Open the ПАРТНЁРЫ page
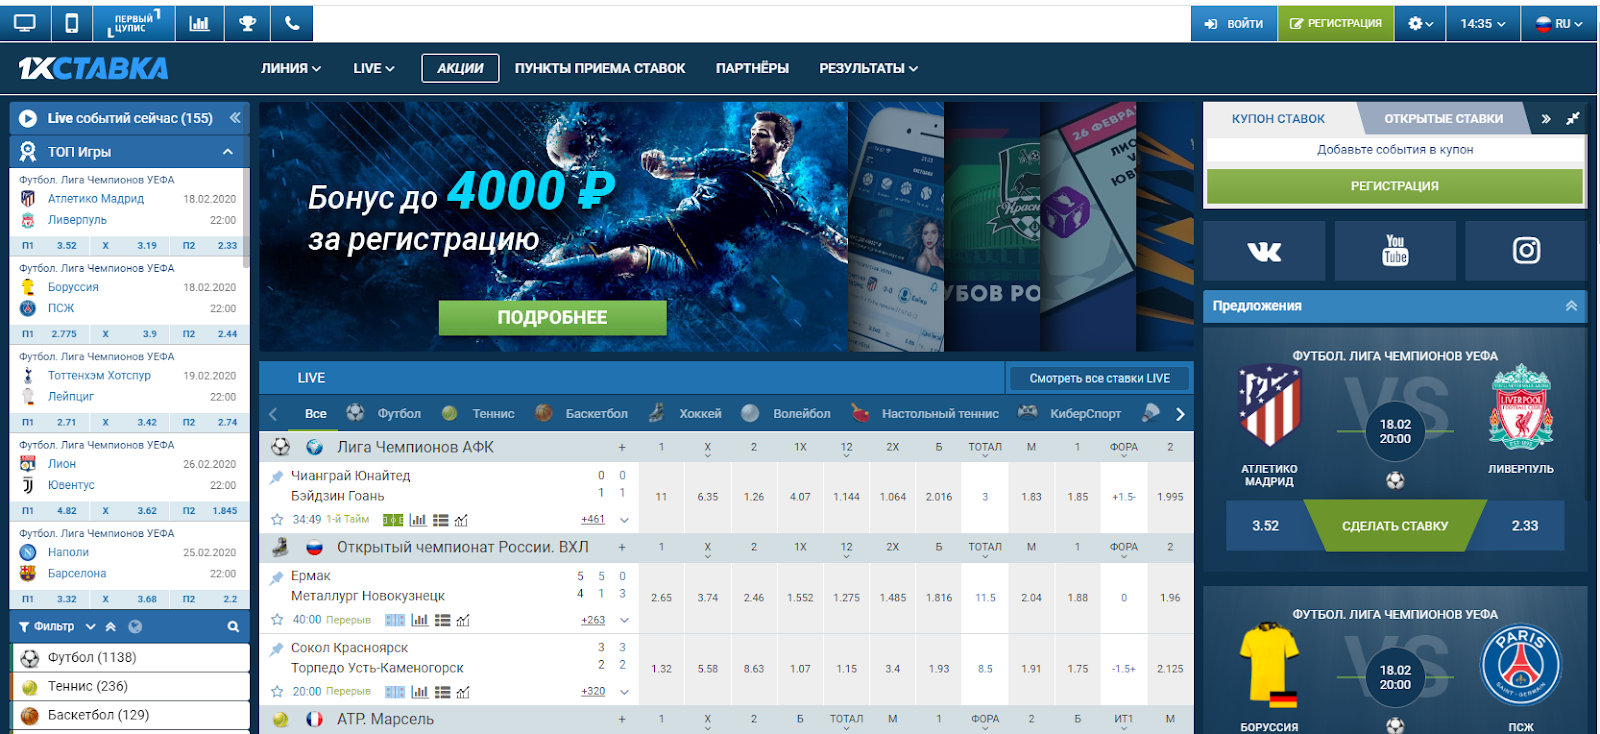 point(752,68)
